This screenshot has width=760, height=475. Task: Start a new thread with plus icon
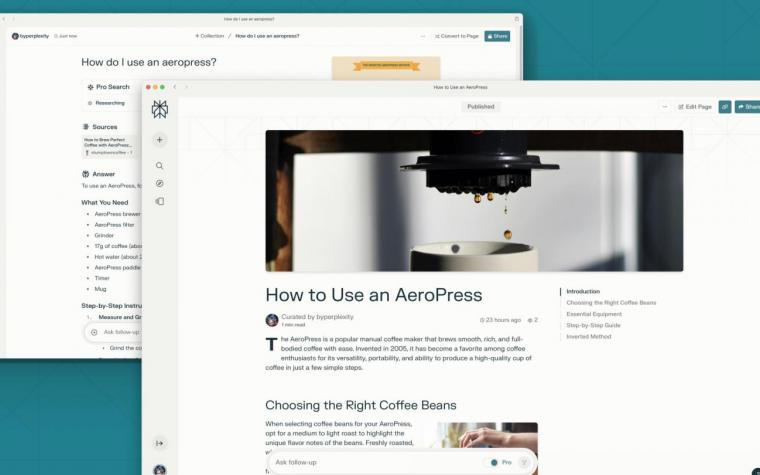tap(159, 140)
